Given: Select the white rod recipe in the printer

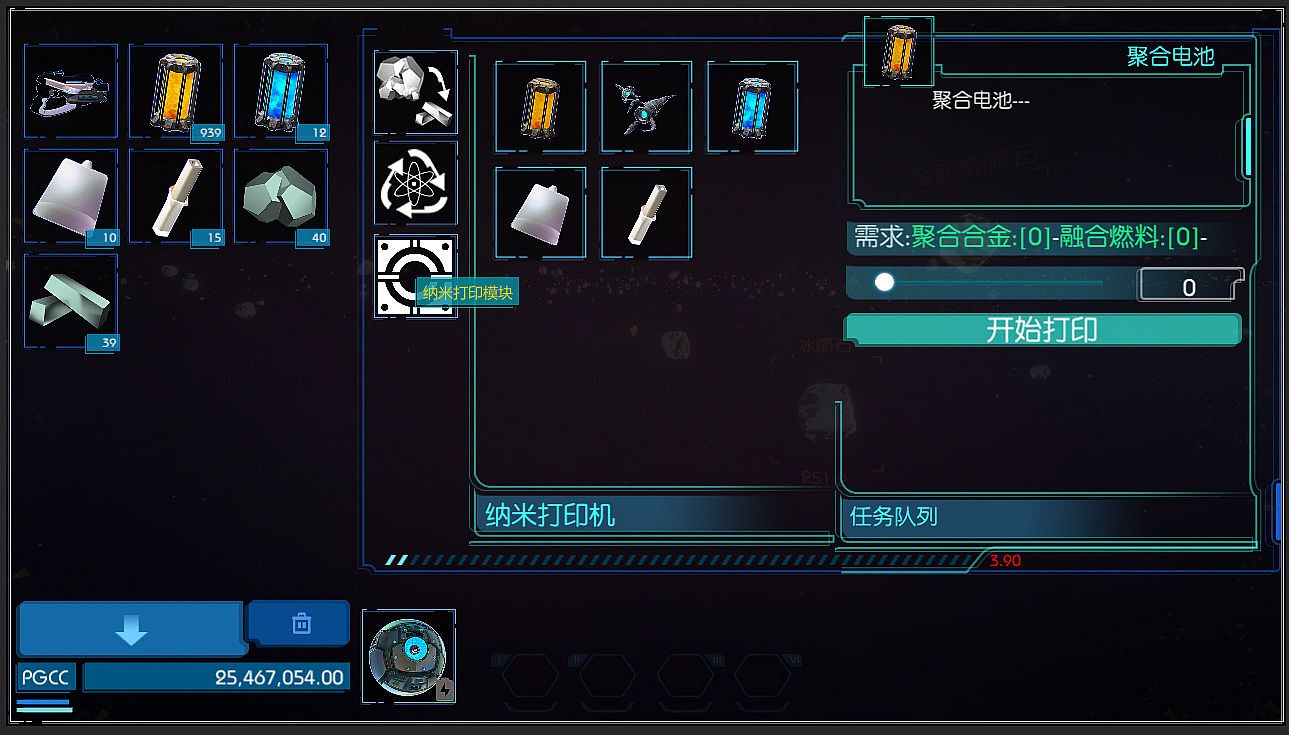Looking at the screenshot, I should tap(646, 213).
